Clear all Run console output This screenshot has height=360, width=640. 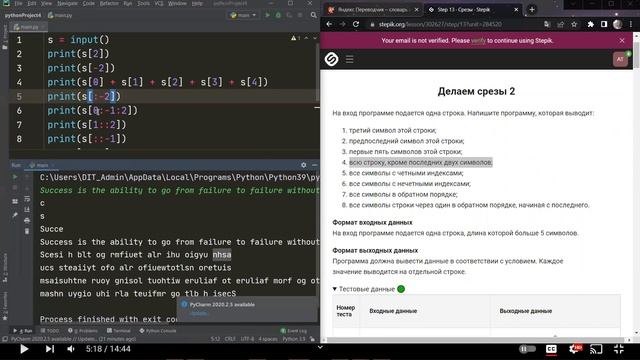point(27,231)
